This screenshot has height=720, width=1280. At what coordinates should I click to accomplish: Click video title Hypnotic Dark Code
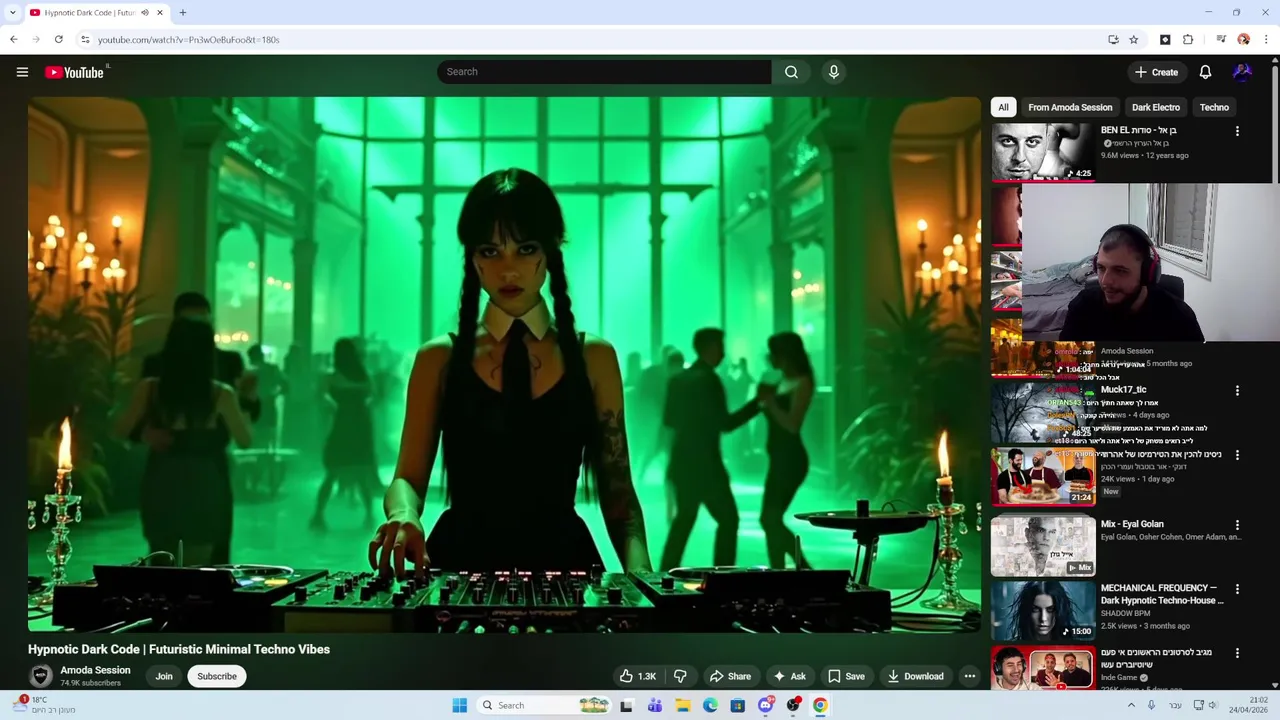(x=179, y=649)
